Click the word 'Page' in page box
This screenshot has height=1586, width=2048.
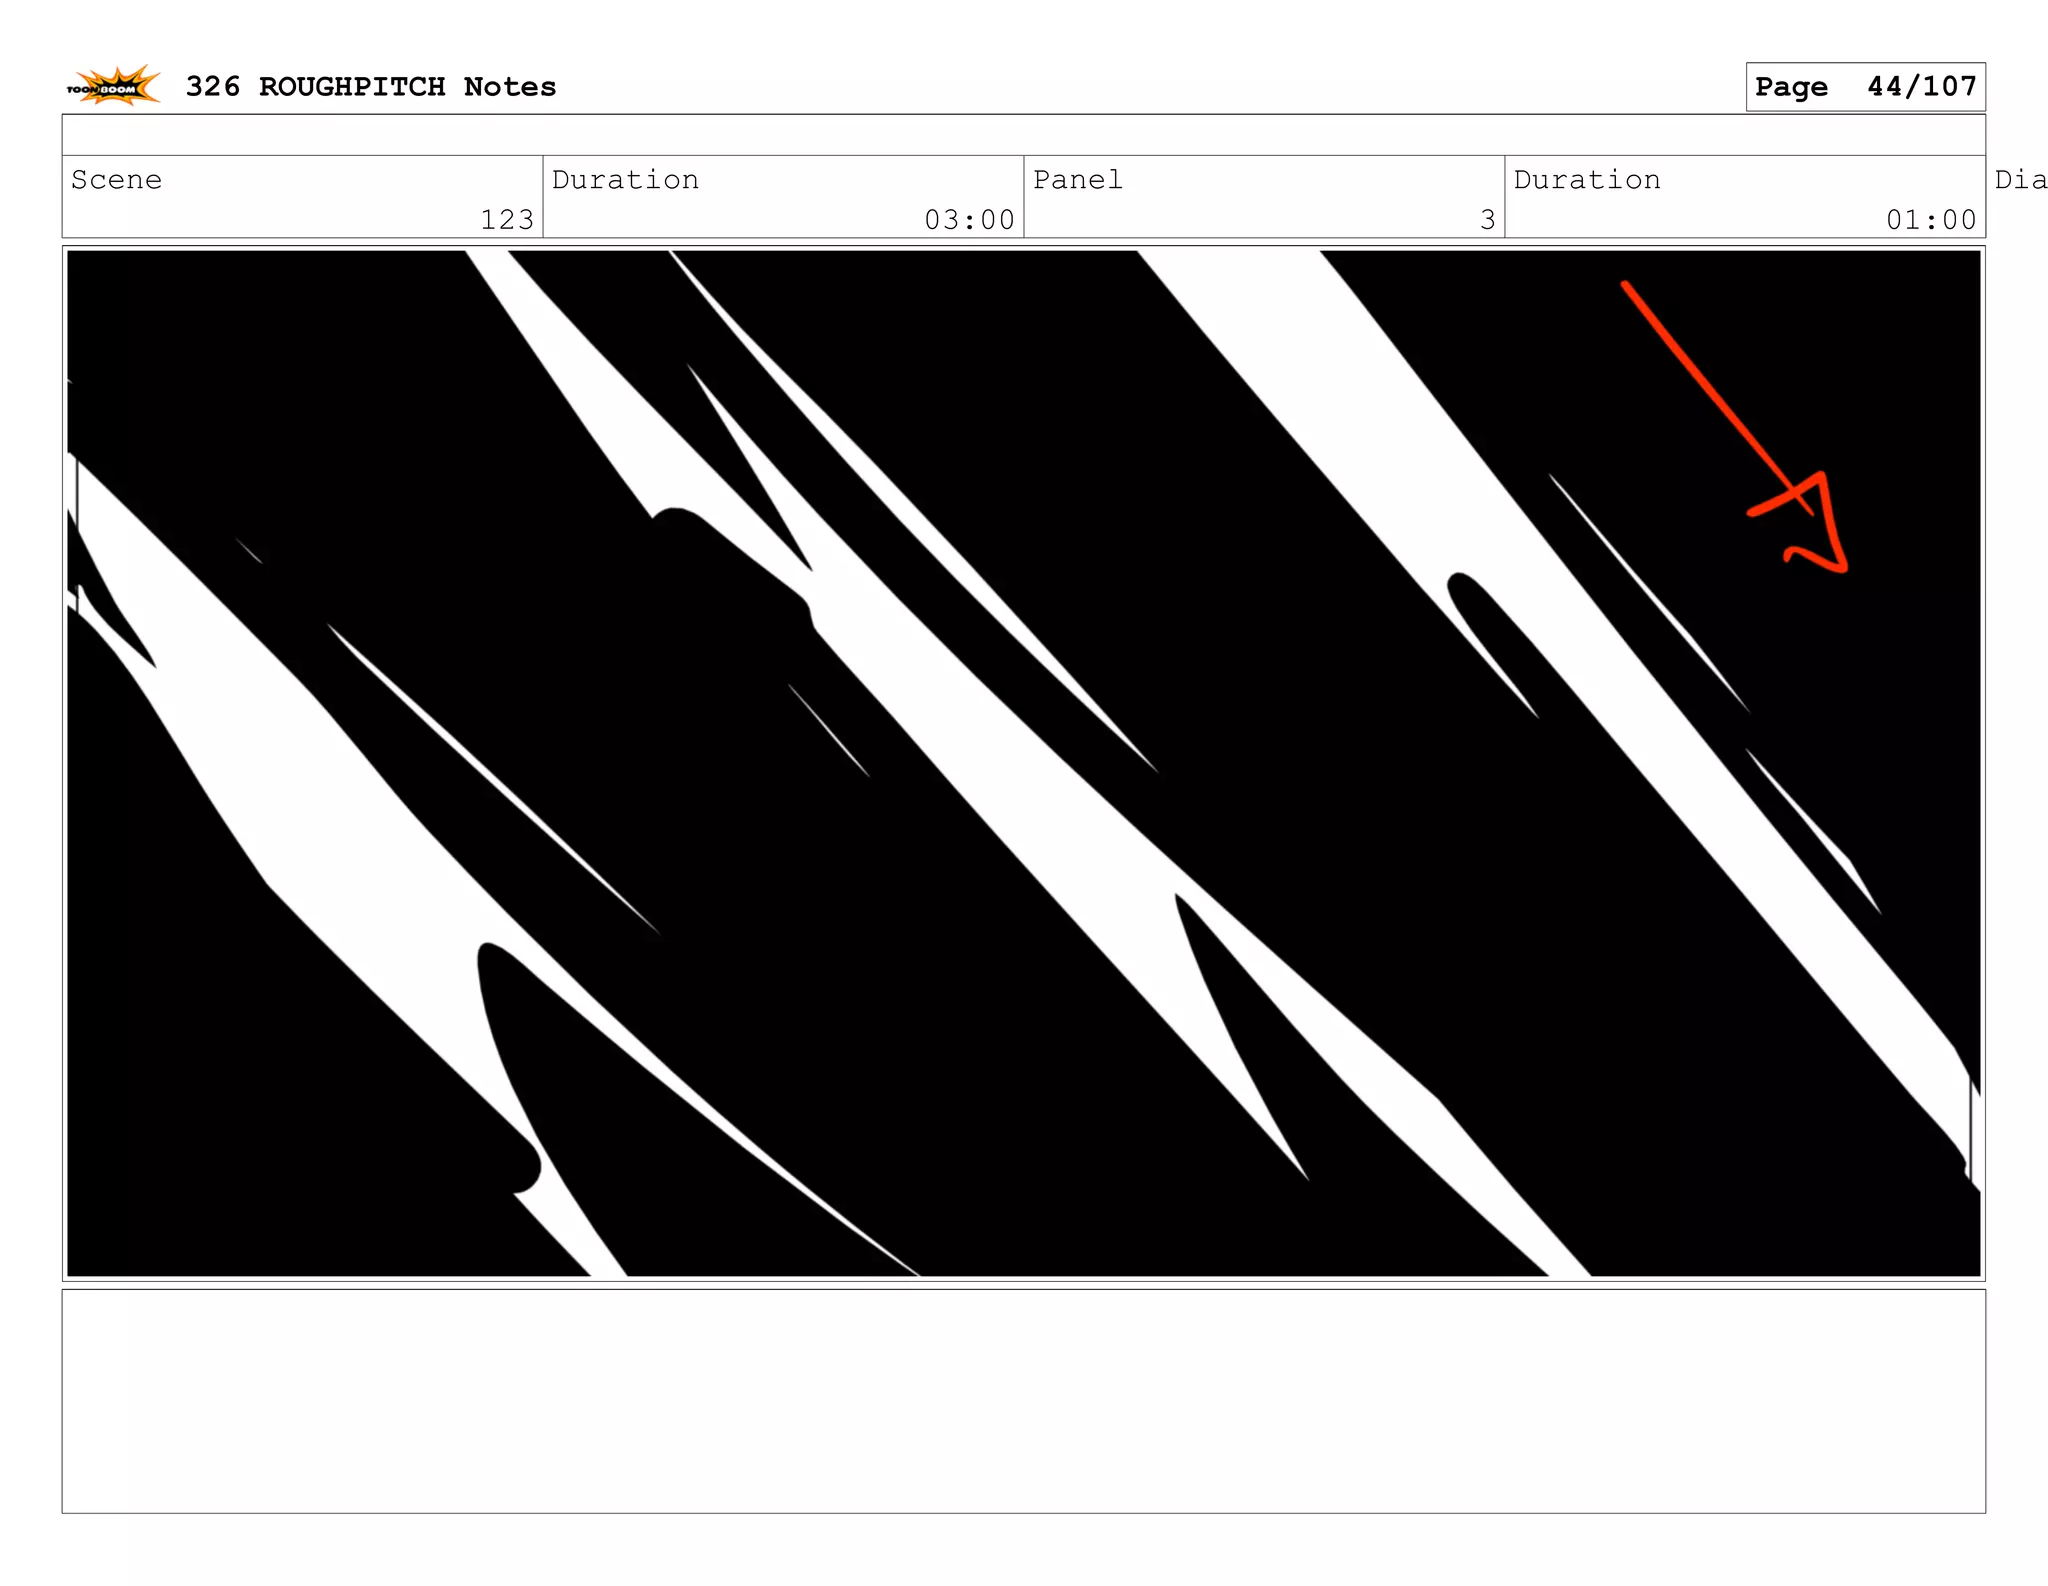(x=1790, y=87)
